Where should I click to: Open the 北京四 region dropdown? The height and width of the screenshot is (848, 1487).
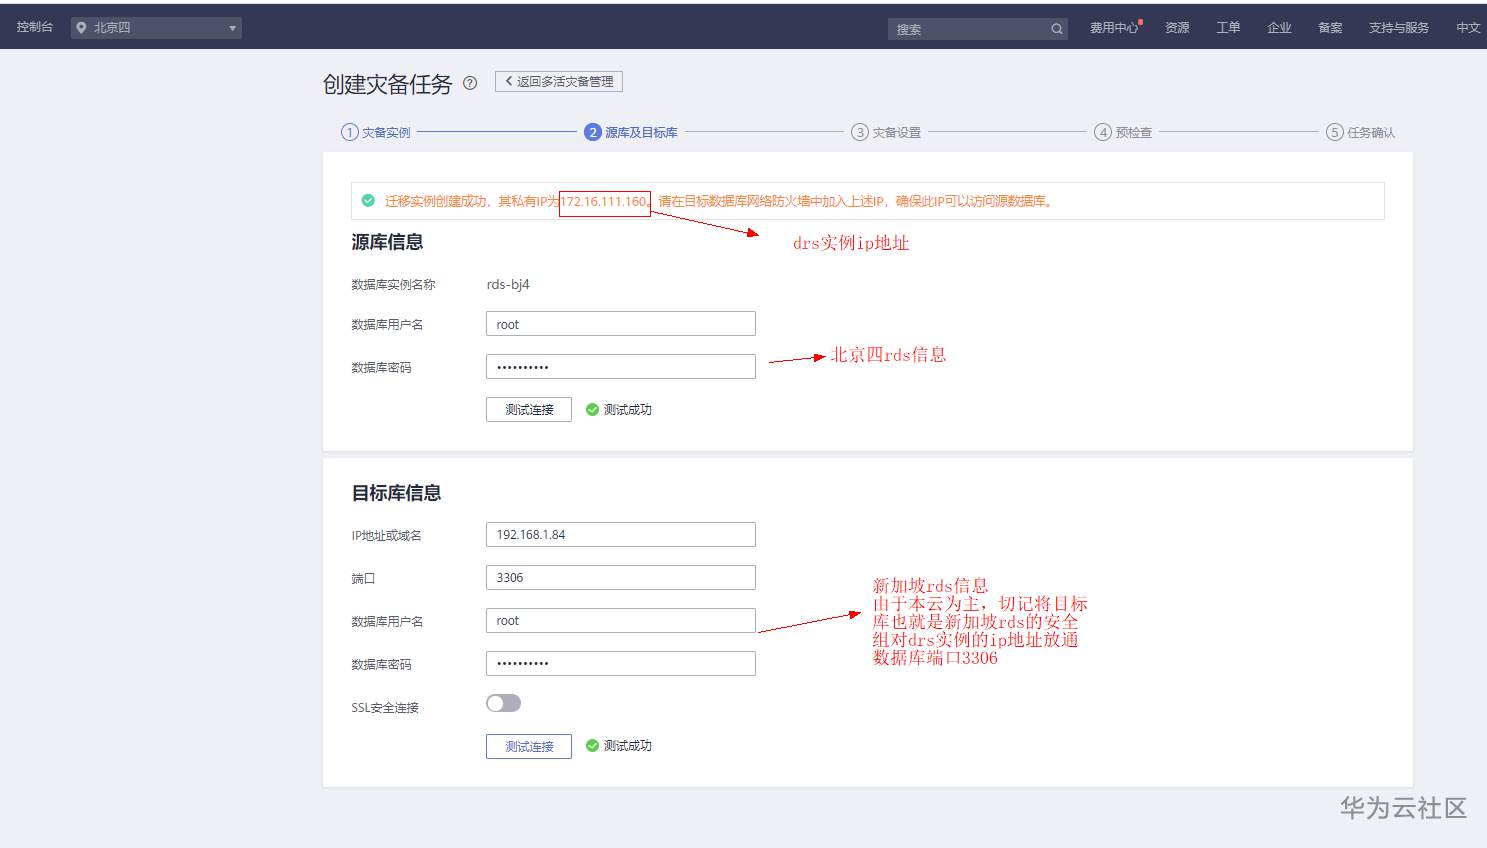point(156,28)
